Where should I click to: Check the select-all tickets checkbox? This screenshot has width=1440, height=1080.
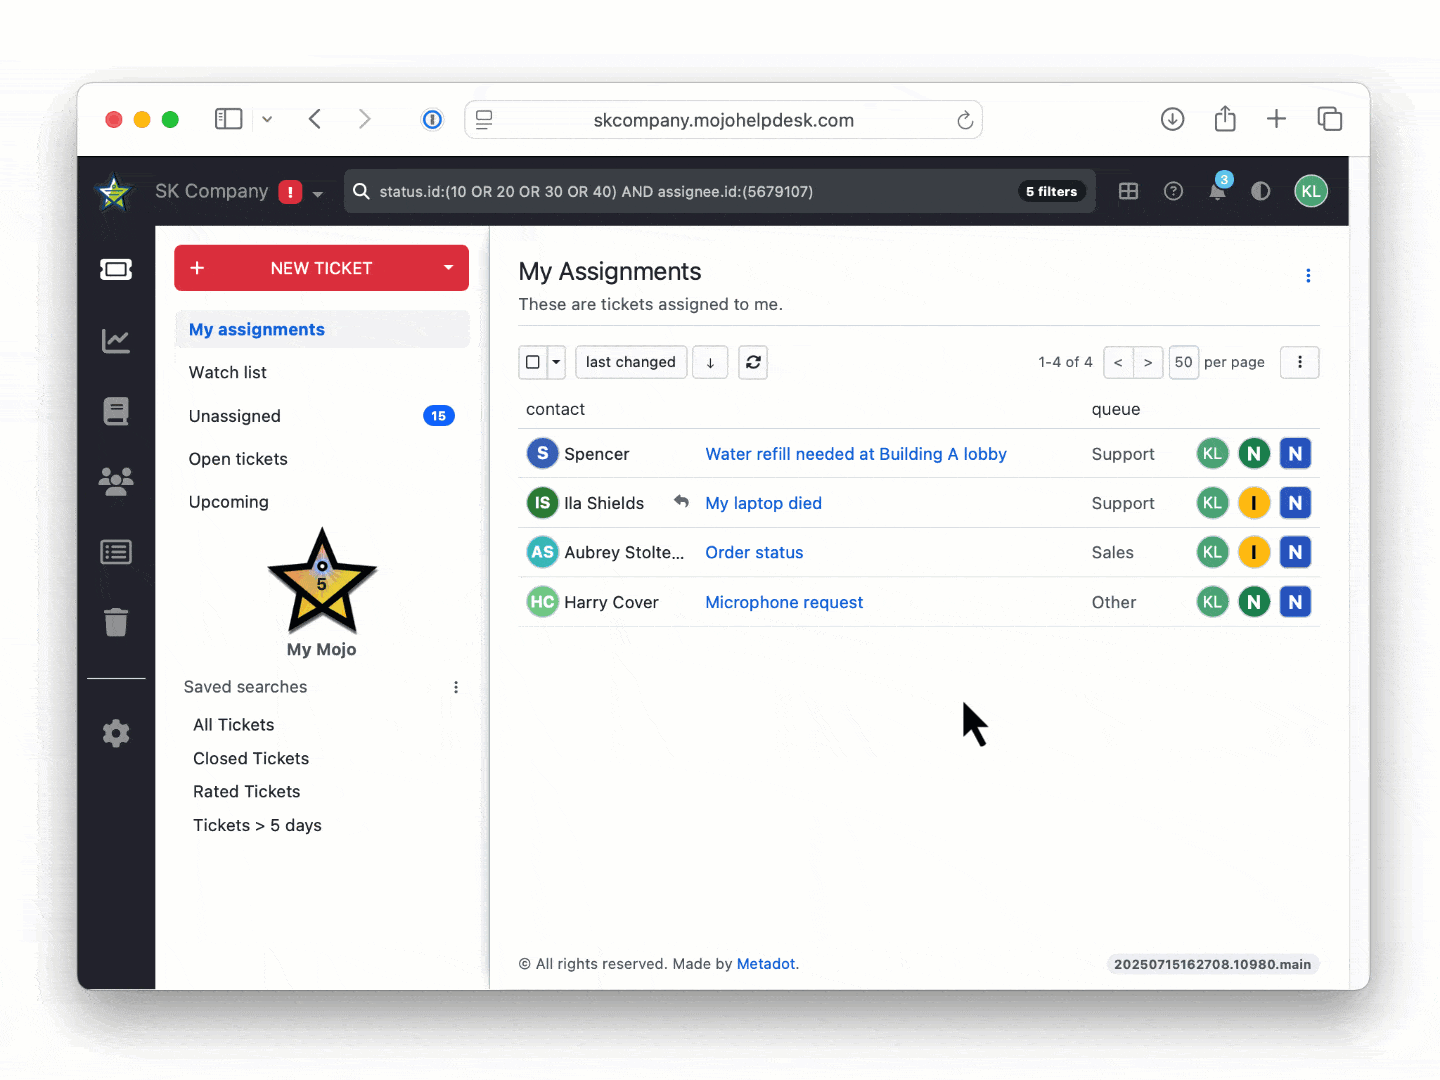[532, 362]
